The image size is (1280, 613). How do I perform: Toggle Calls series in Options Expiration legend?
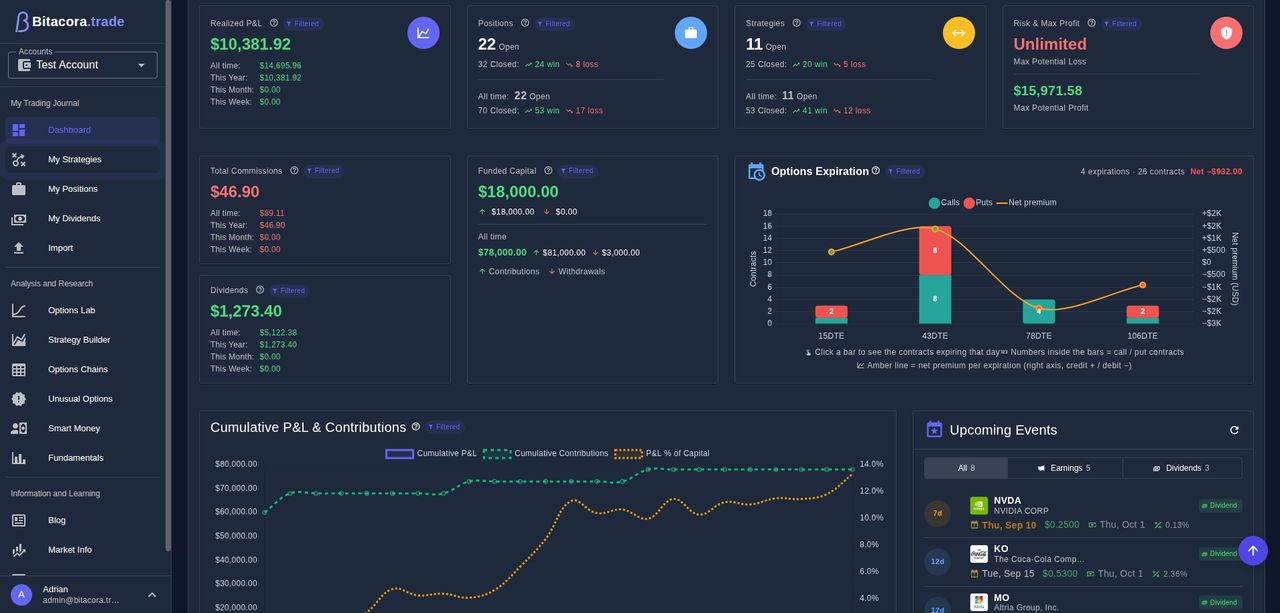pyautogui.click(x=944, y=203)
